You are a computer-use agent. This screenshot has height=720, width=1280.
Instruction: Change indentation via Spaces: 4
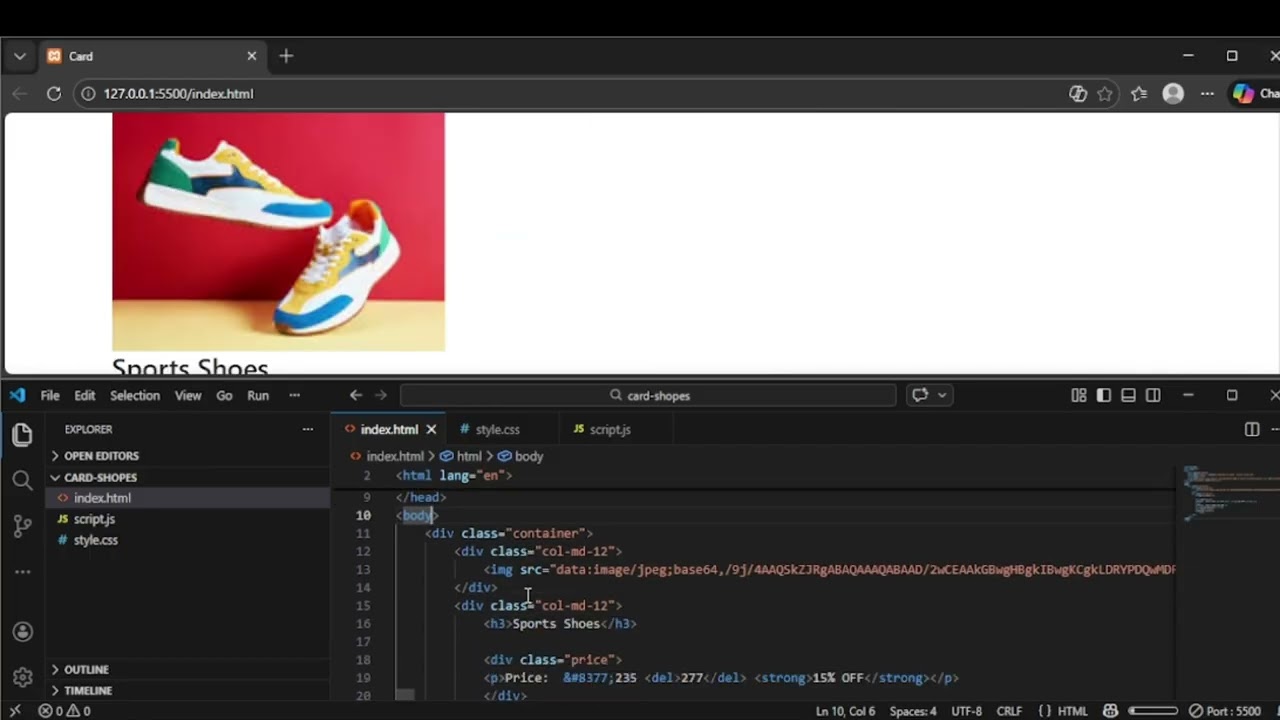pyautogui.click(x=913, y=711)
